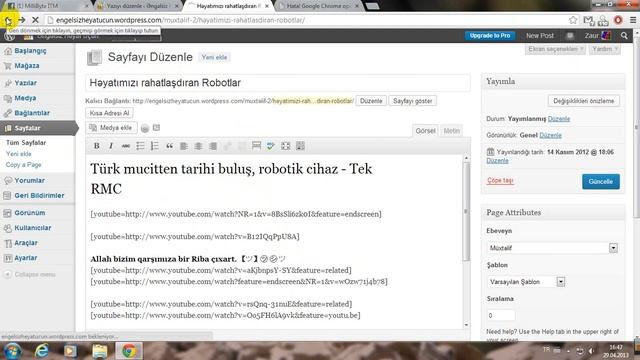
Task: Open the Ebeveyn parent dropdown
Action: click(553, 248)
